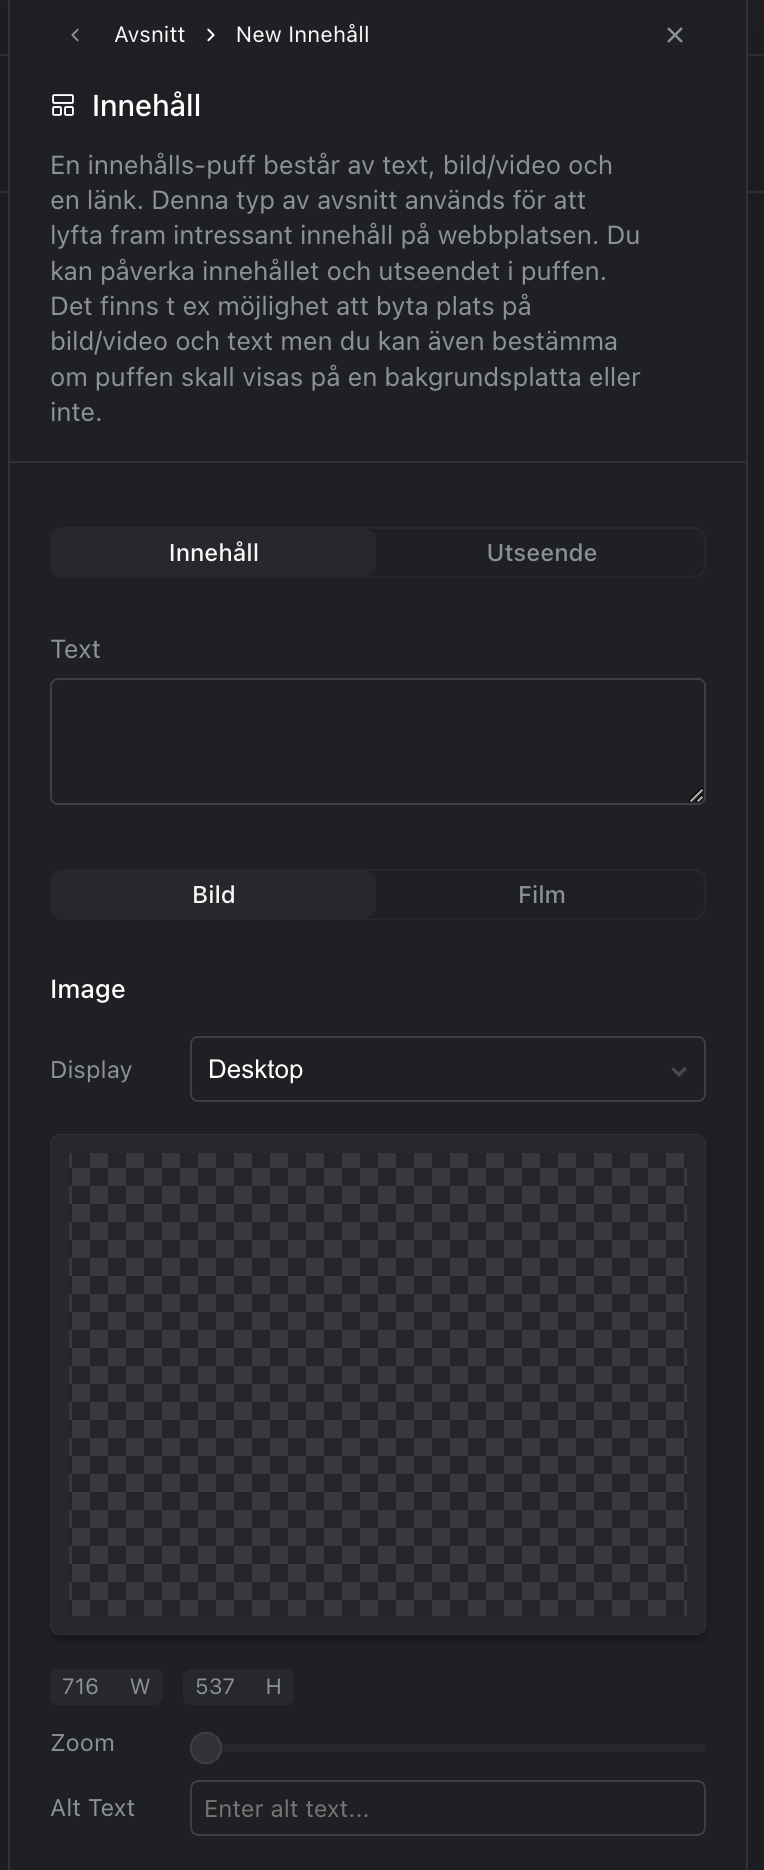The image size is (764, 1870).
Task: Click the Zoom slider handle
Action: [x=206, y=1748]
